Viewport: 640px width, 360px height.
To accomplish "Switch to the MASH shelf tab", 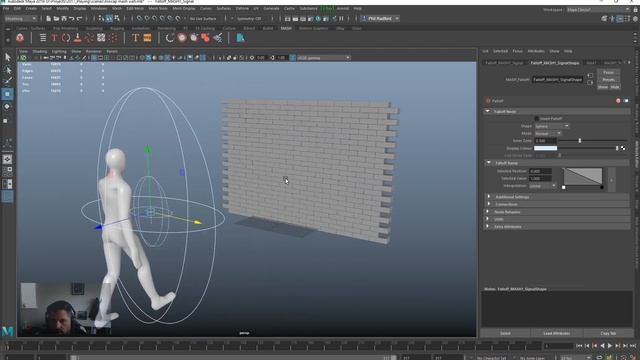I will coord(286,28).
